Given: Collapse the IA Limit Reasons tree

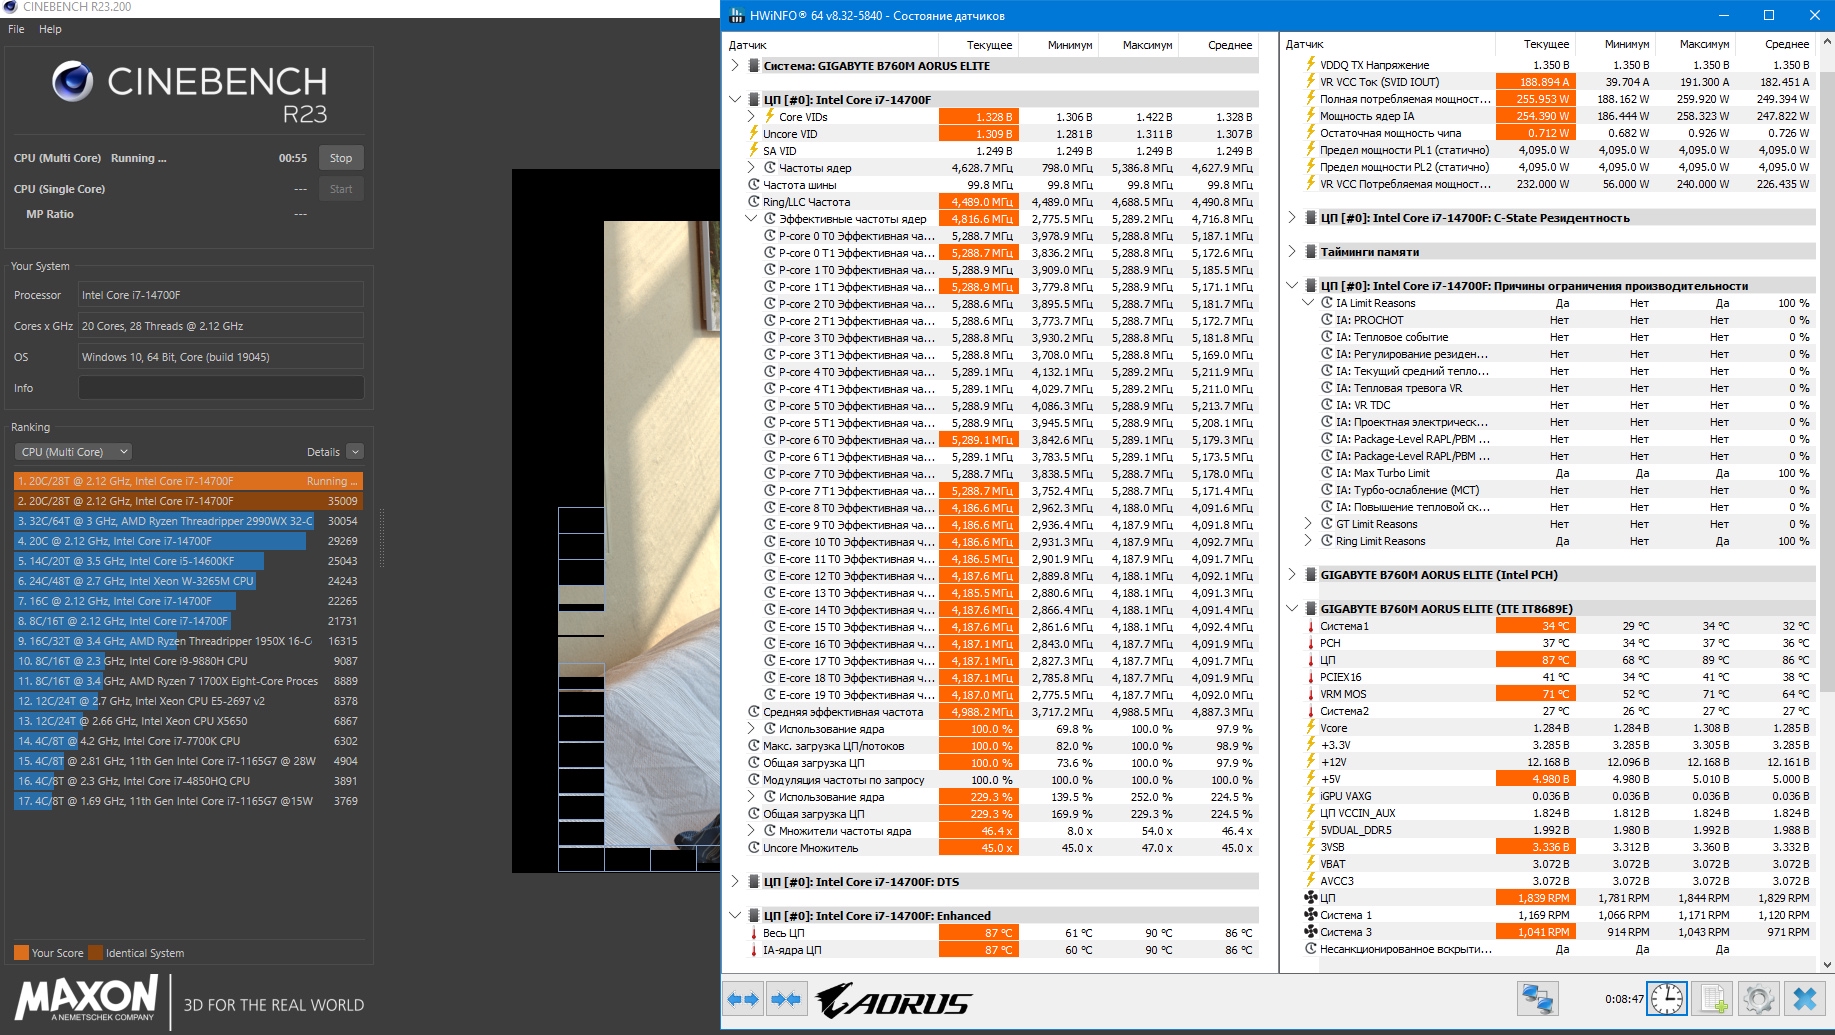Looking at the screenshot, I should point(1308,303).
